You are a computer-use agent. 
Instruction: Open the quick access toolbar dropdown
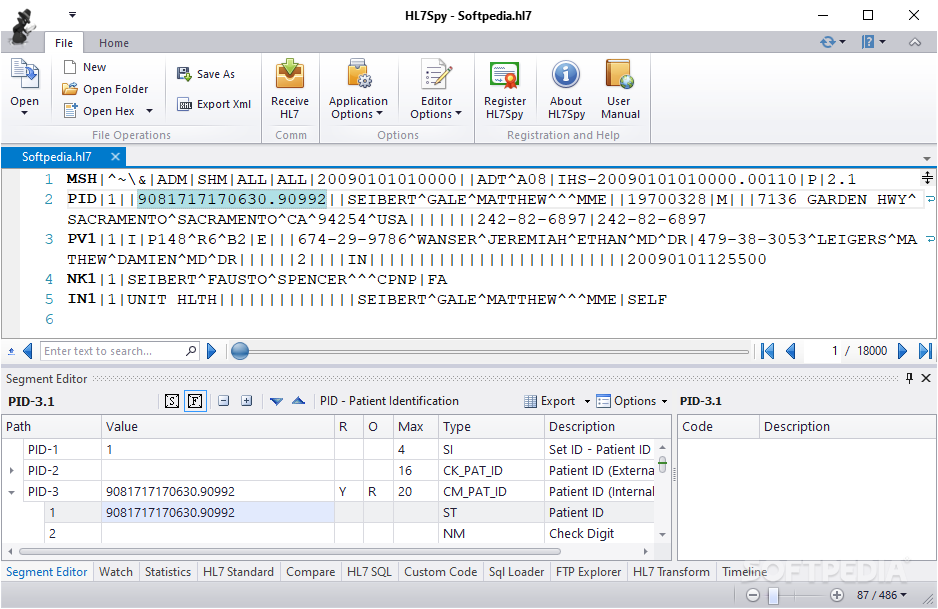(72, 14)
